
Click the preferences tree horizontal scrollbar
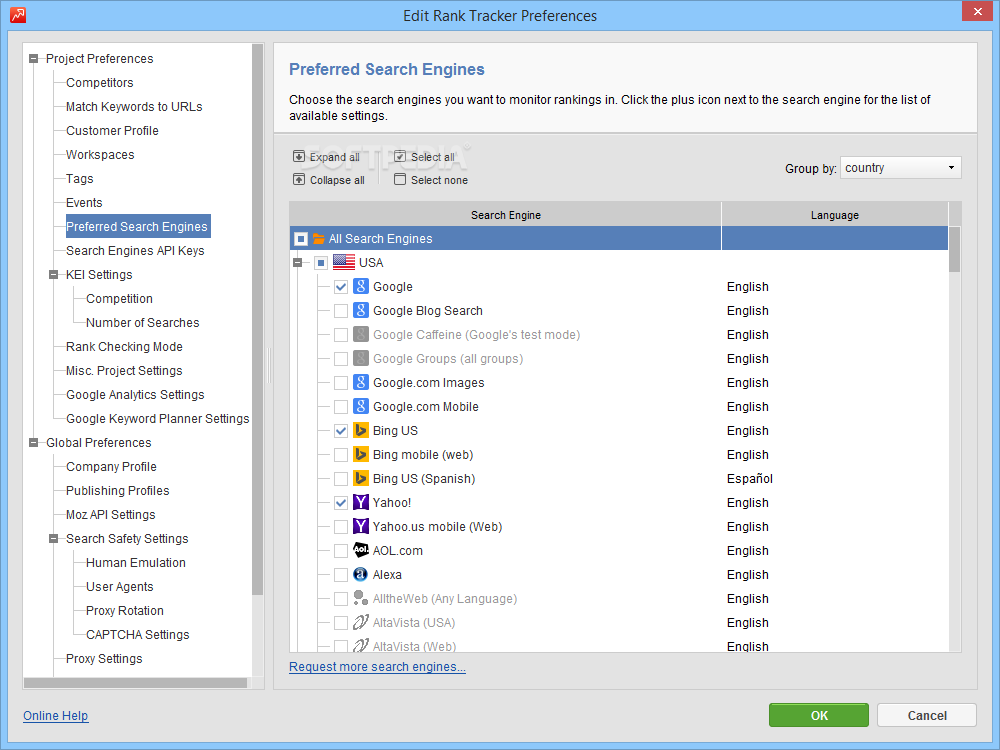pyautogui.click(x=135, y=682)
